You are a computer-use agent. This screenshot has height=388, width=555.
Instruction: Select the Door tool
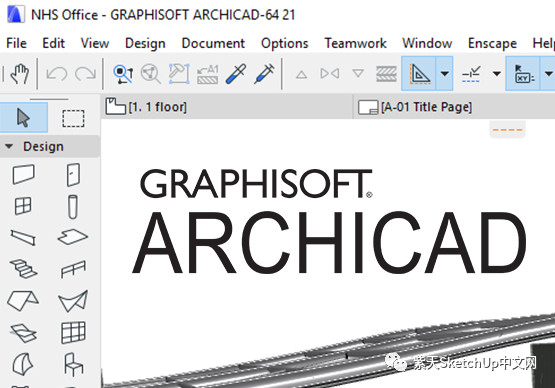[x=73, y=174]
